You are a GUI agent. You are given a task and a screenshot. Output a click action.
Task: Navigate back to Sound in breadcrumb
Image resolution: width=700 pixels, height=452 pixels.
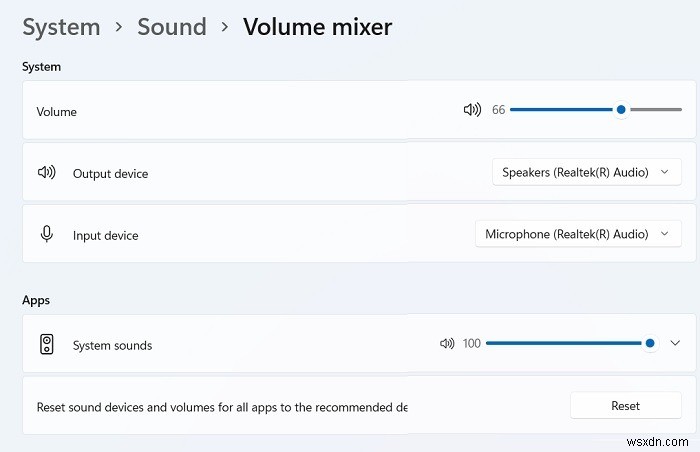tap(171, 27)
